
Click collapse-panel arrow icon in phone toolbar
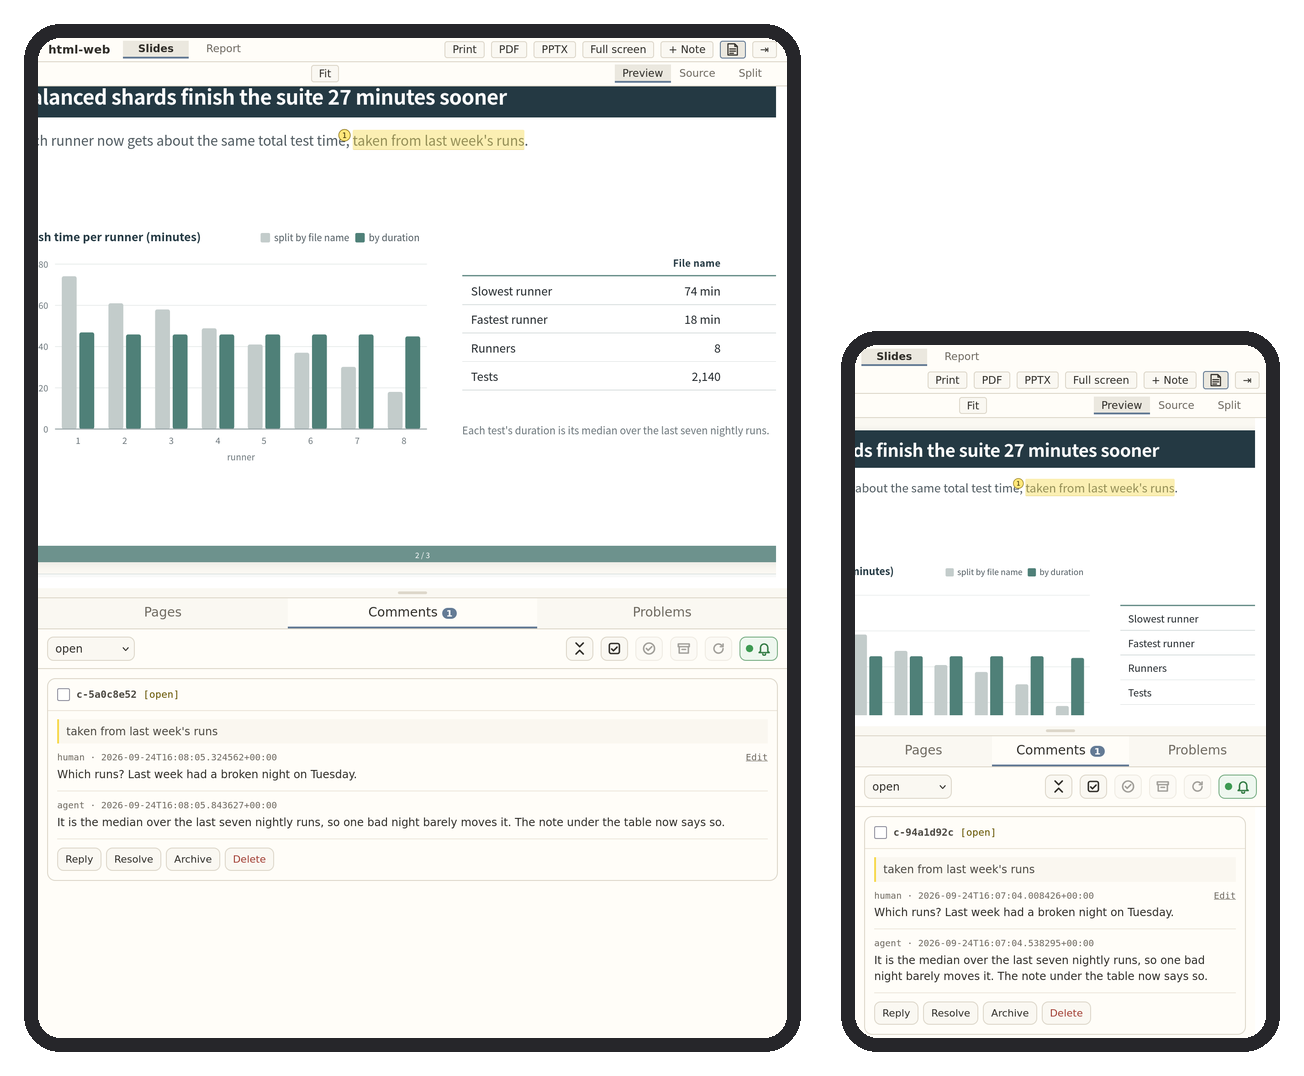tap(1247, 380)
